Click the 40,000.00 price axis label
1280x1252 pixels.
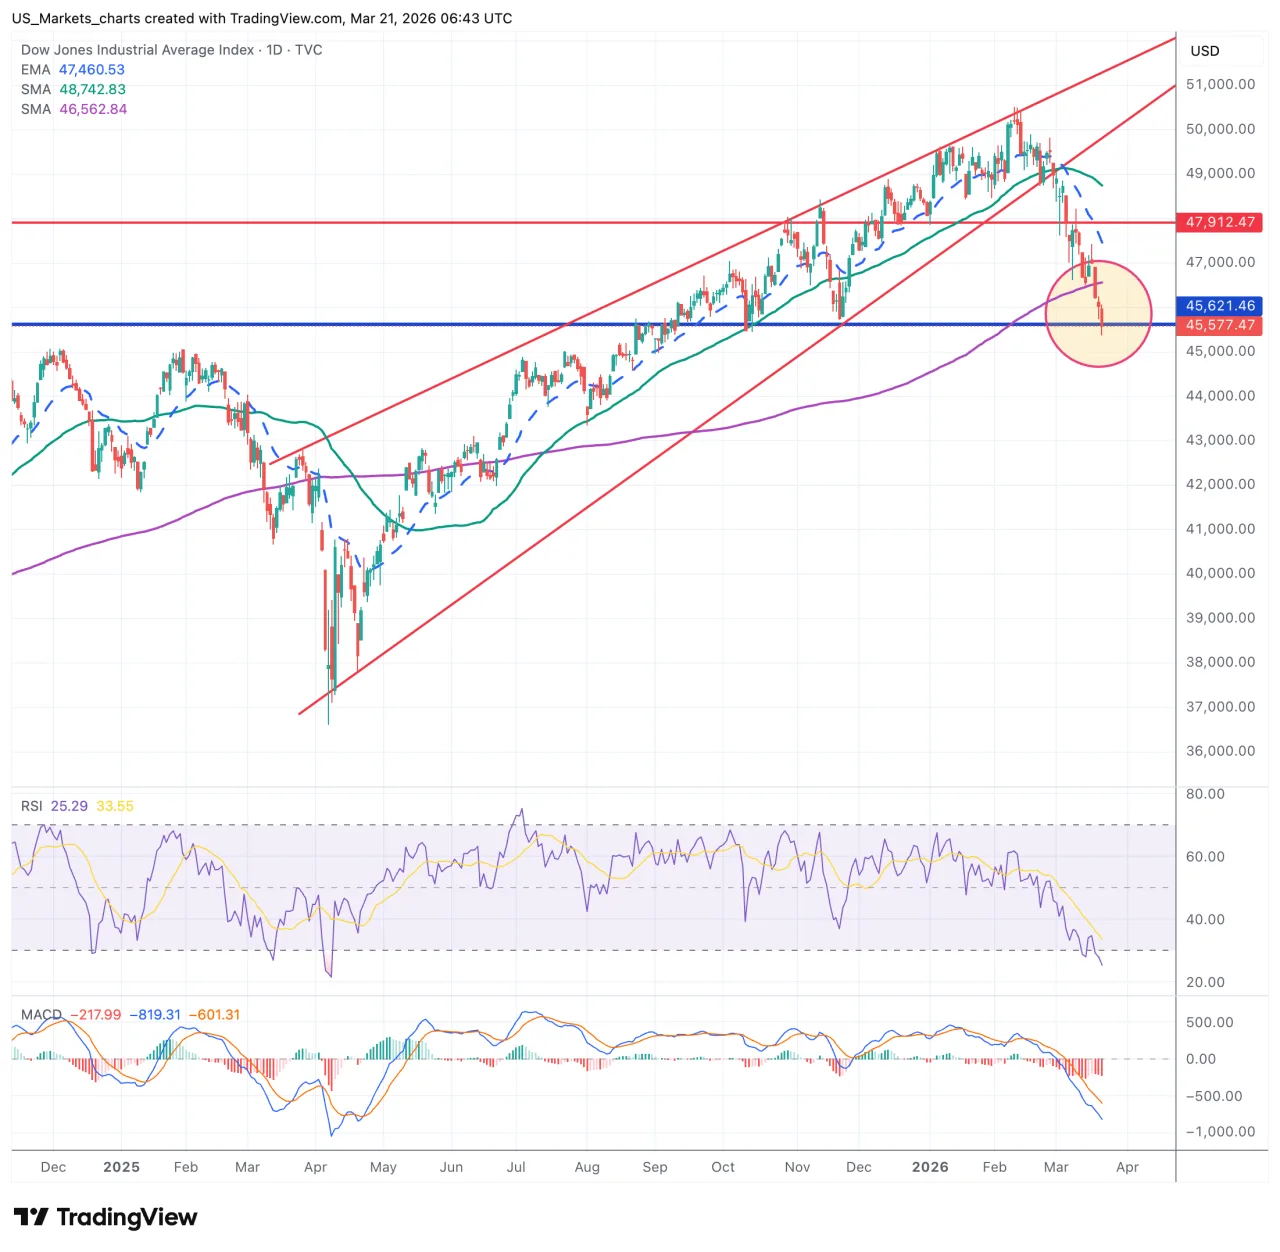coord(1220,573)
